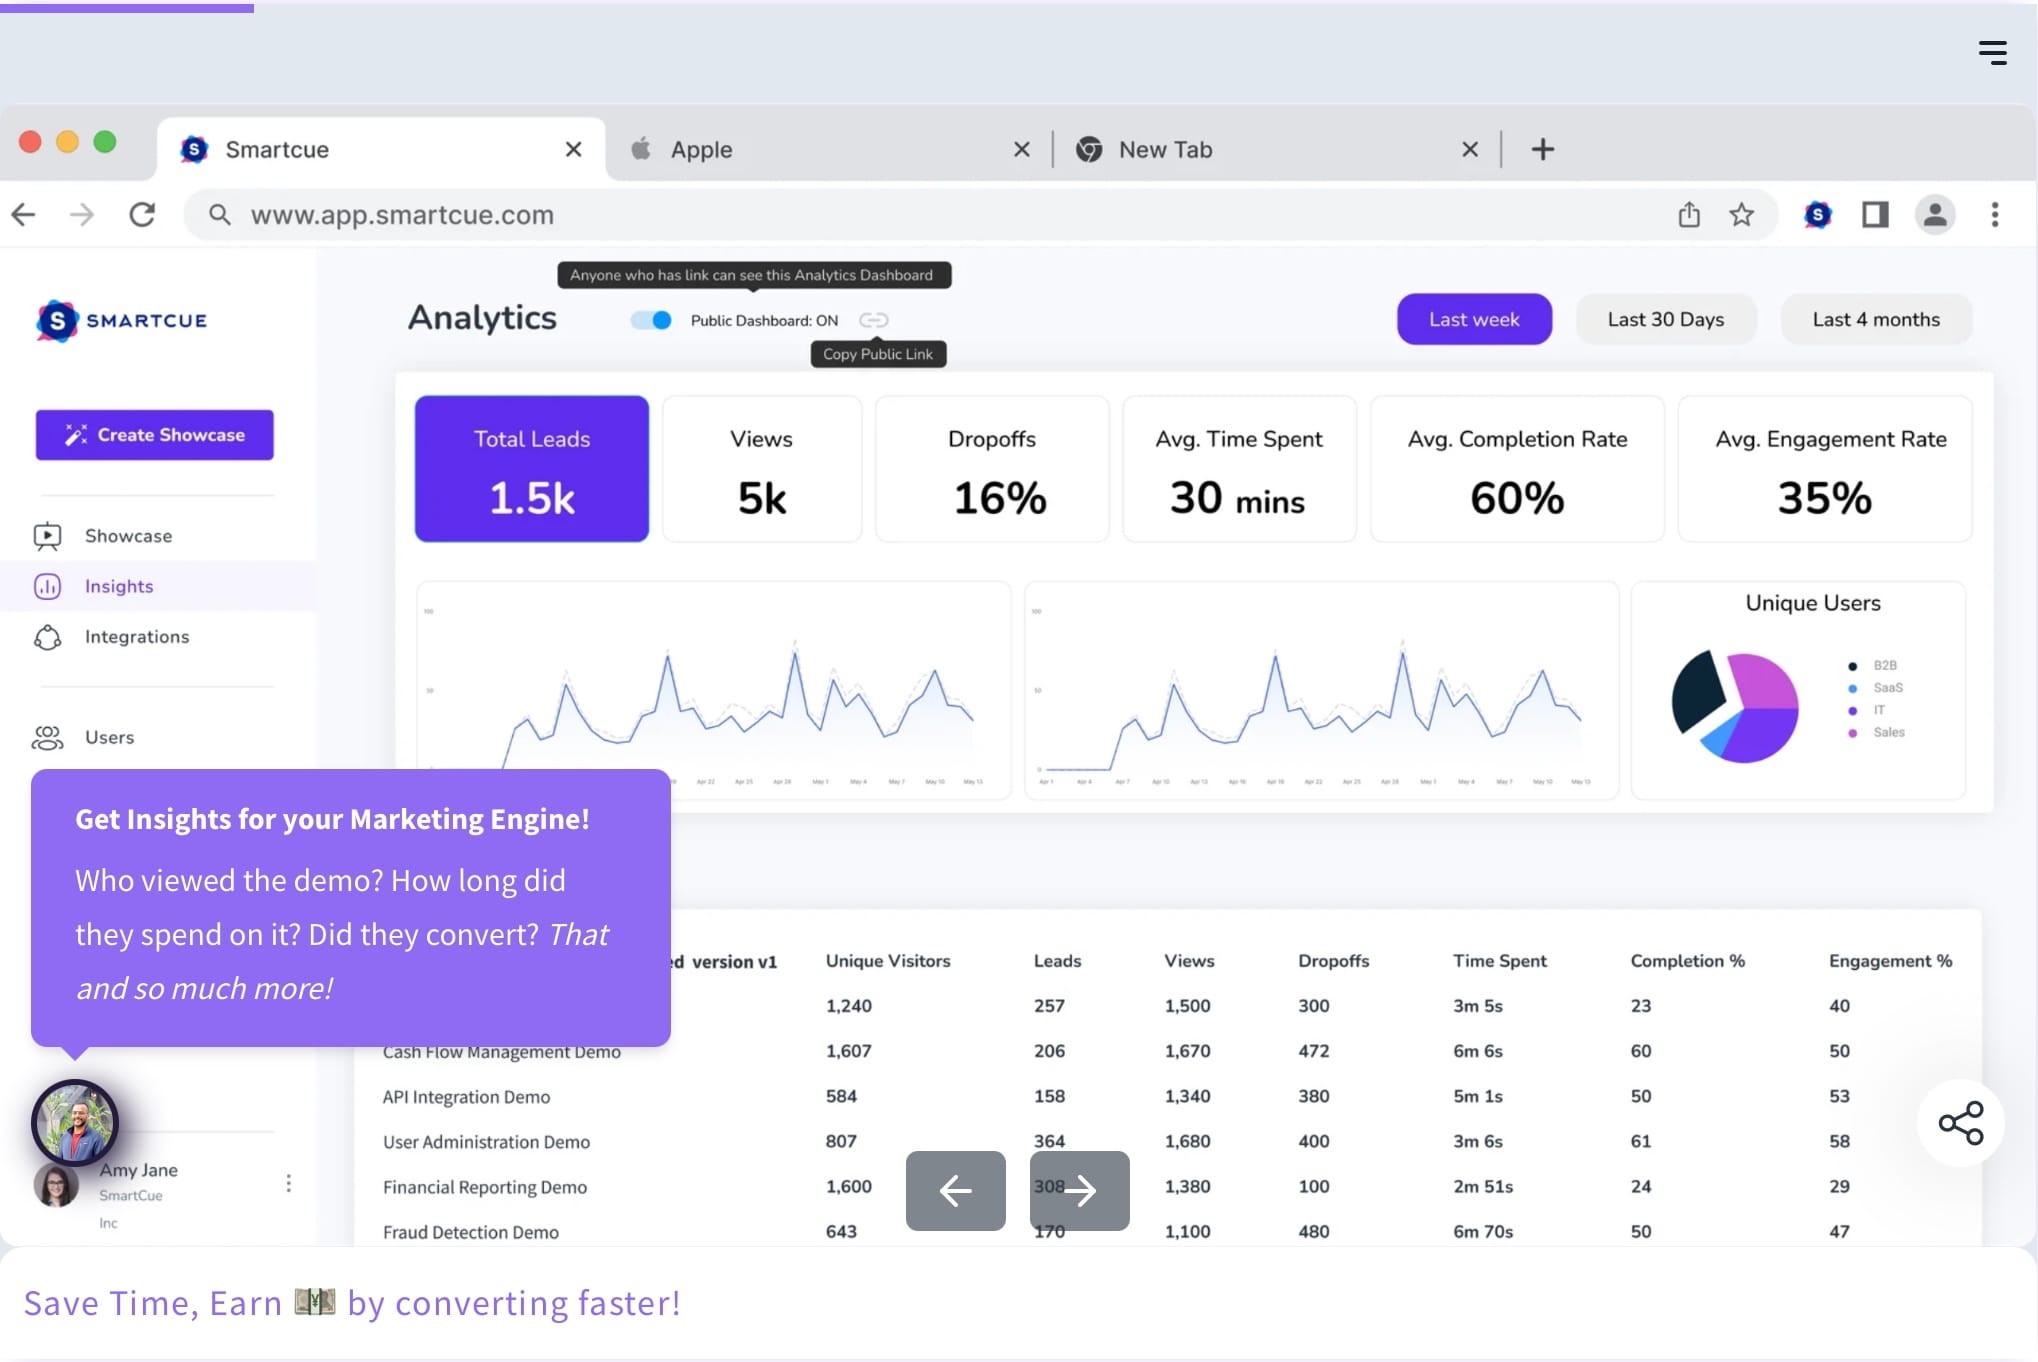Open the share icon at bottom right
Image resolution: width=2038 pixels, height=1362 pixels.
(x=1961, y=1122)
